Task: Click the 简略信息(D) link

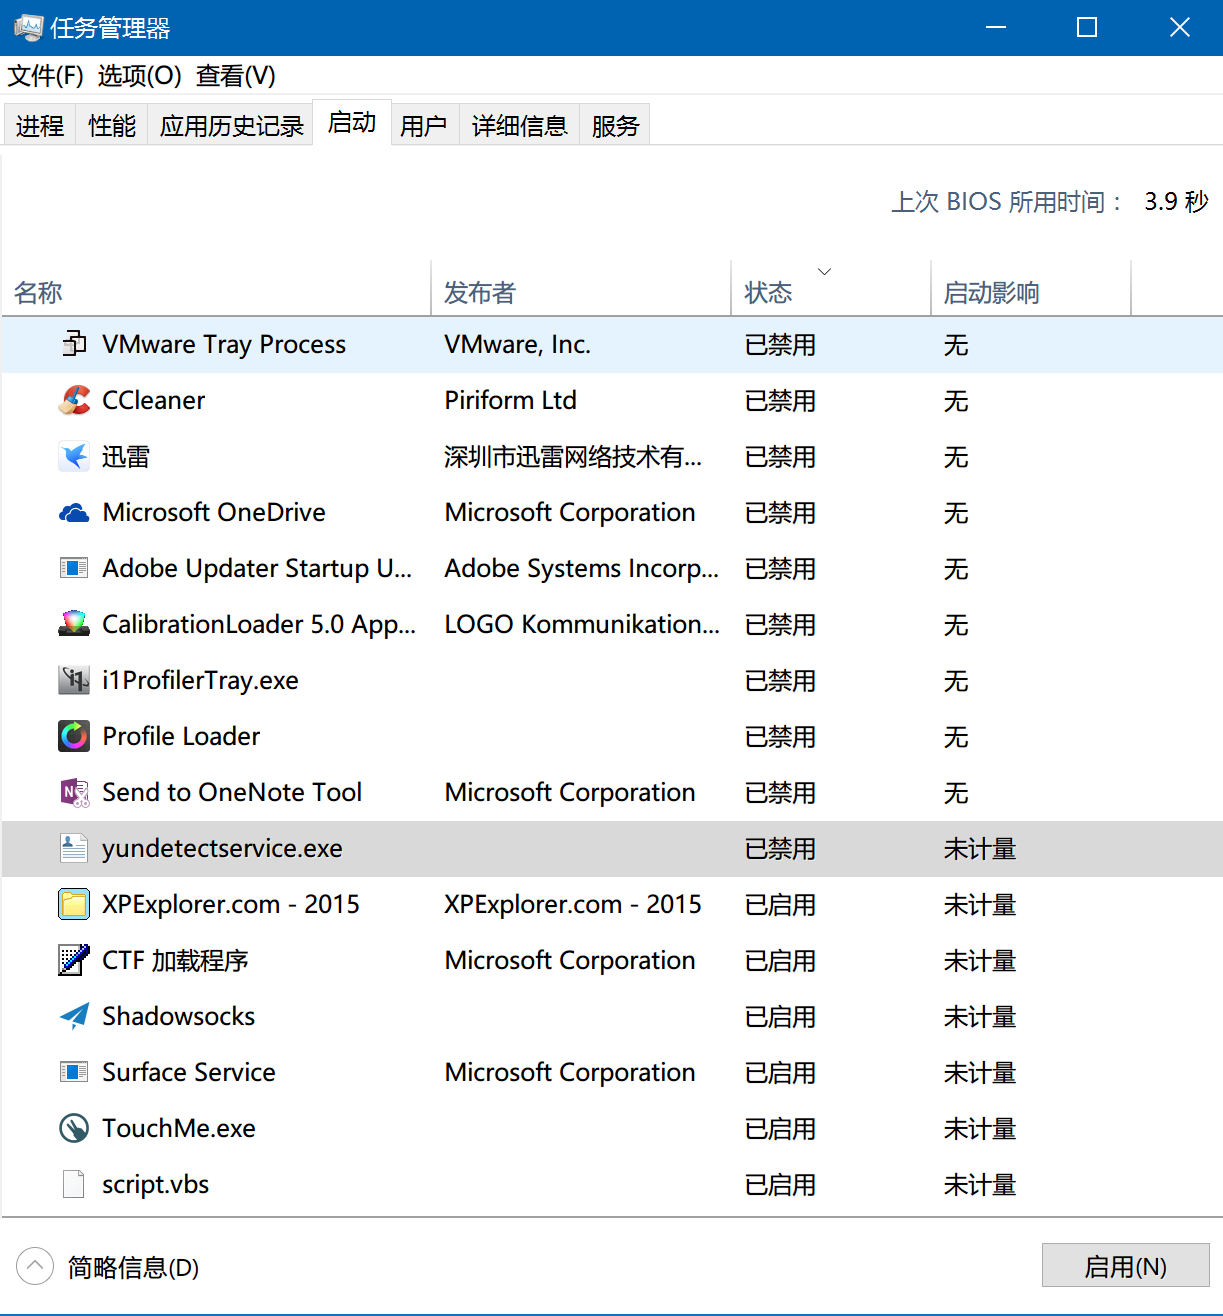Action: coord(133,1267)
